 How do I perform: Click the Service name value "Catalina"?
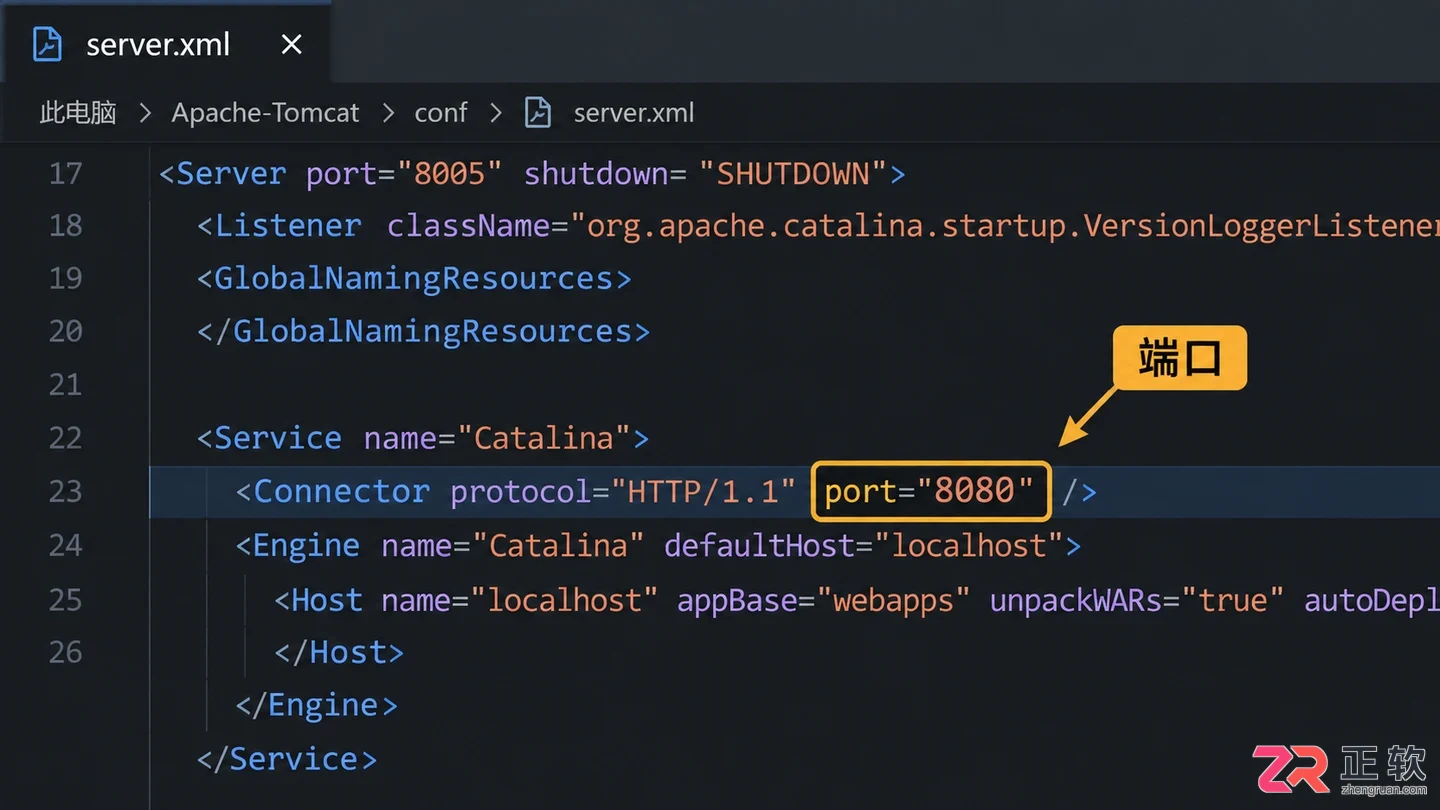[543, 438]
